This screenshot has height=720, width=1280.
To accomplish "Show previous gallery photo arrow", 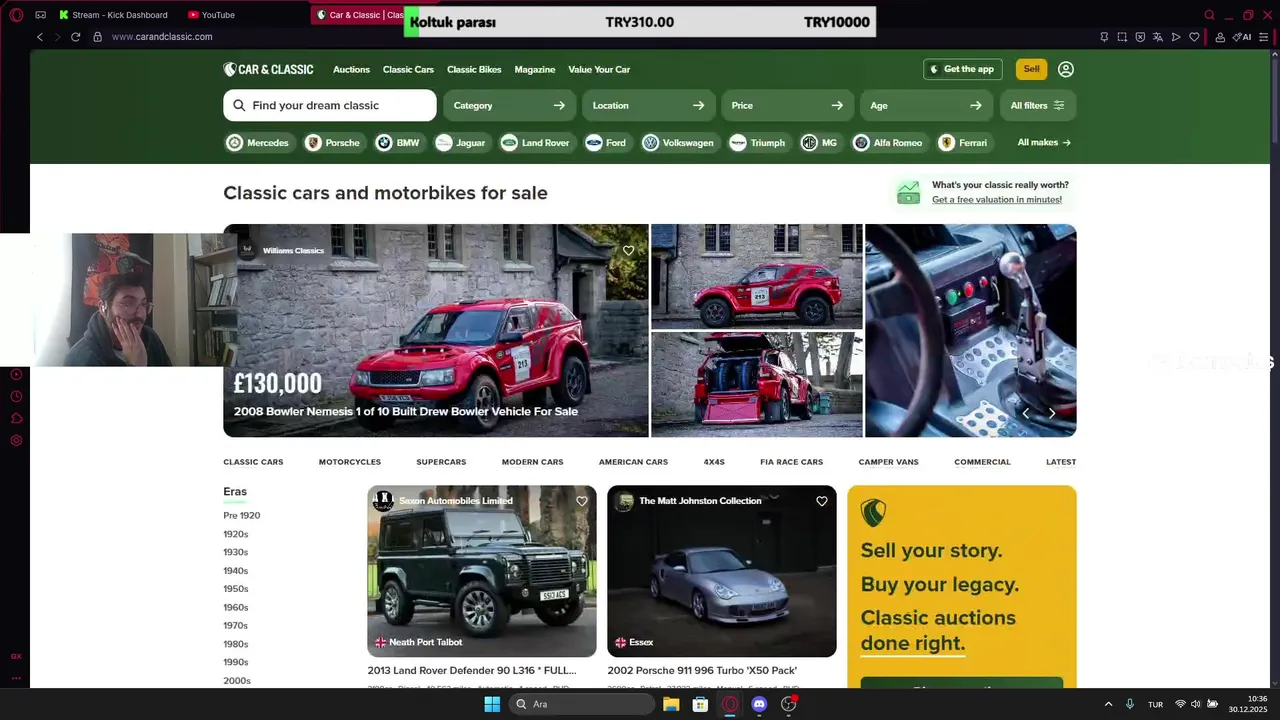I will (1025, 413).
